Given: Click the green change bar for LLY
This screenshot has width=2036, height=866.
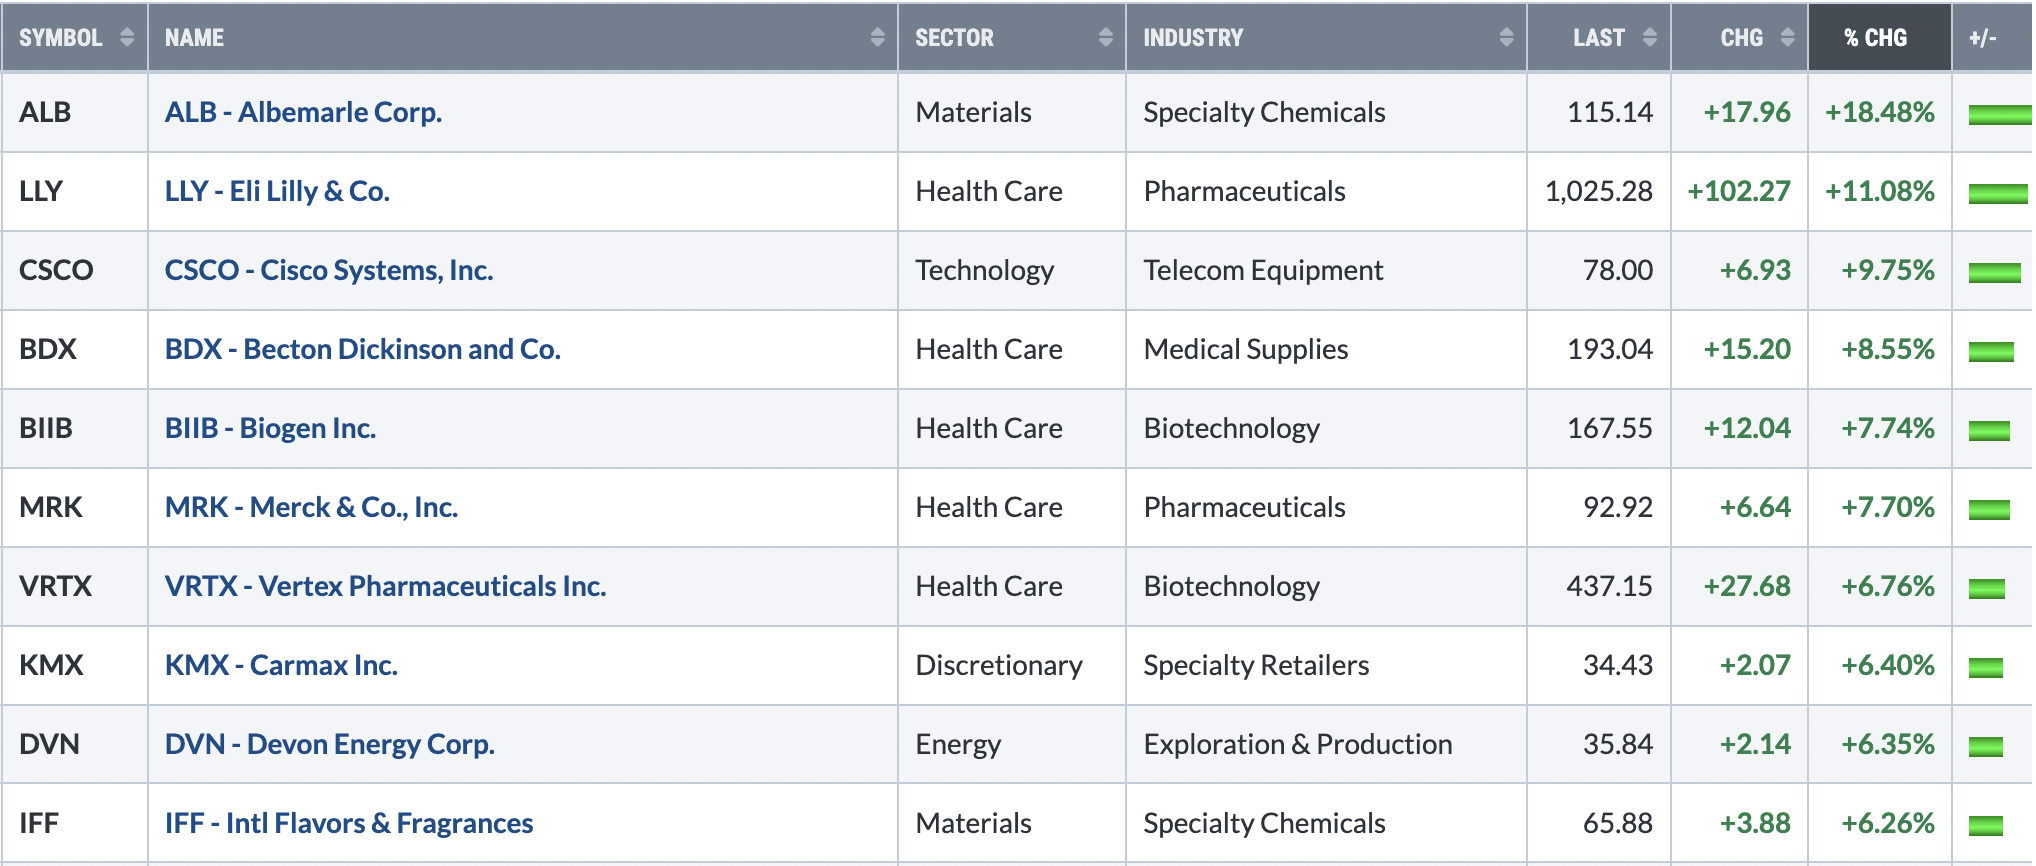Looking at the screenshot, I should 1998,193.
